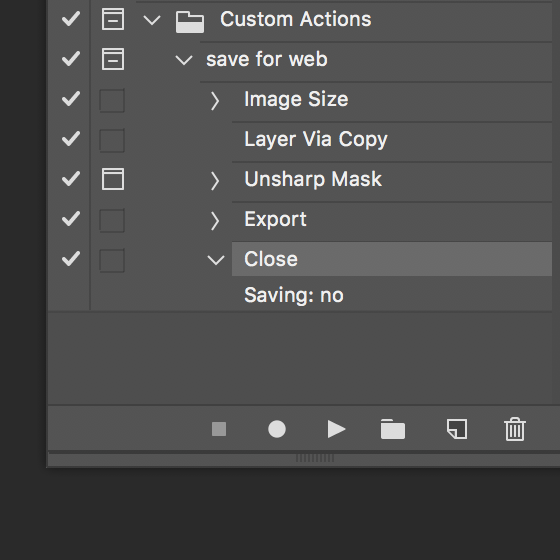Image resolution: width=560 pixels, height=560 pixels.
Task: Click the Stop playing/recording square button
Action: click(x=219, y=429)
